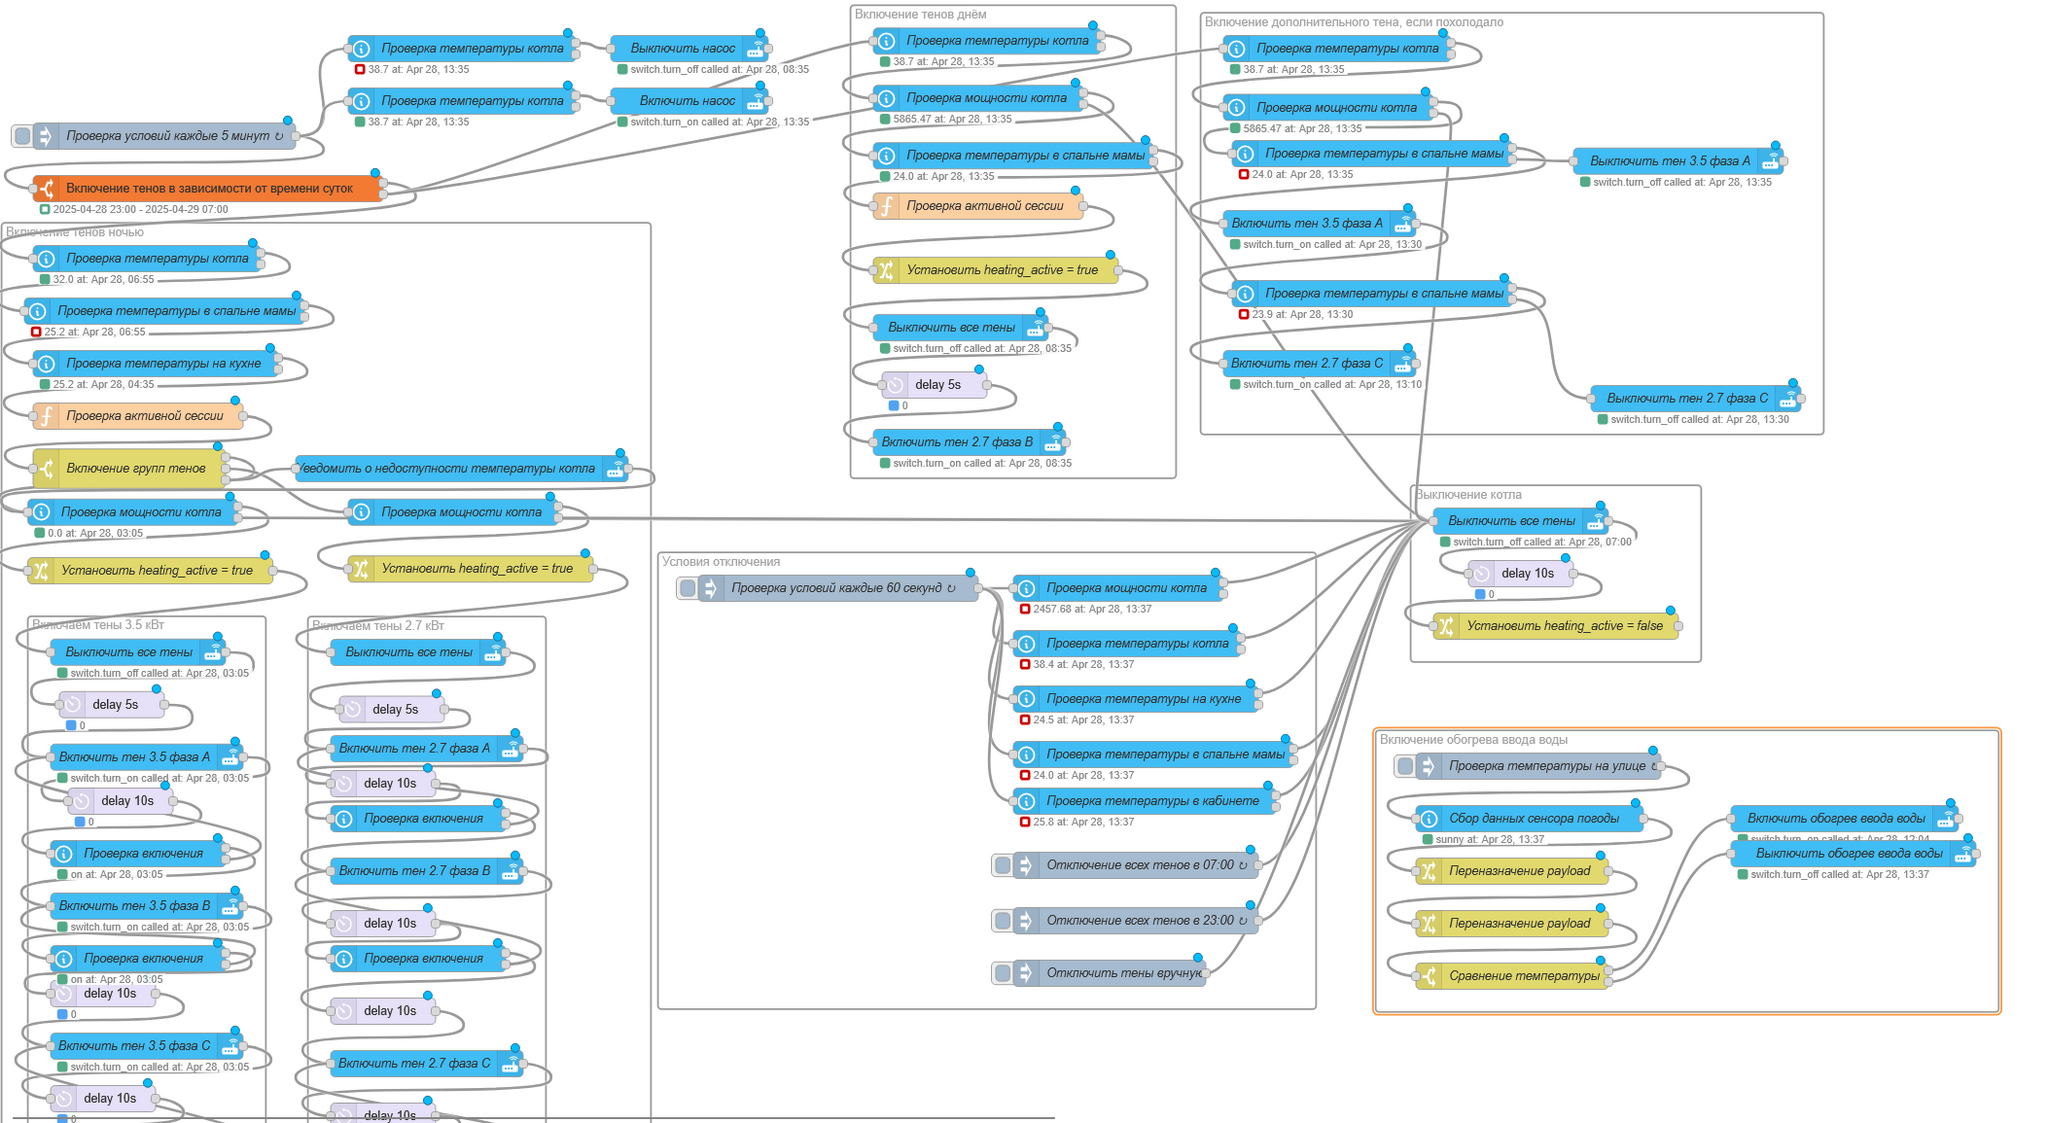Click the change icon on 'Установить heating_active = false'
The image size is (2048, 1123).
pos(1446,626)
